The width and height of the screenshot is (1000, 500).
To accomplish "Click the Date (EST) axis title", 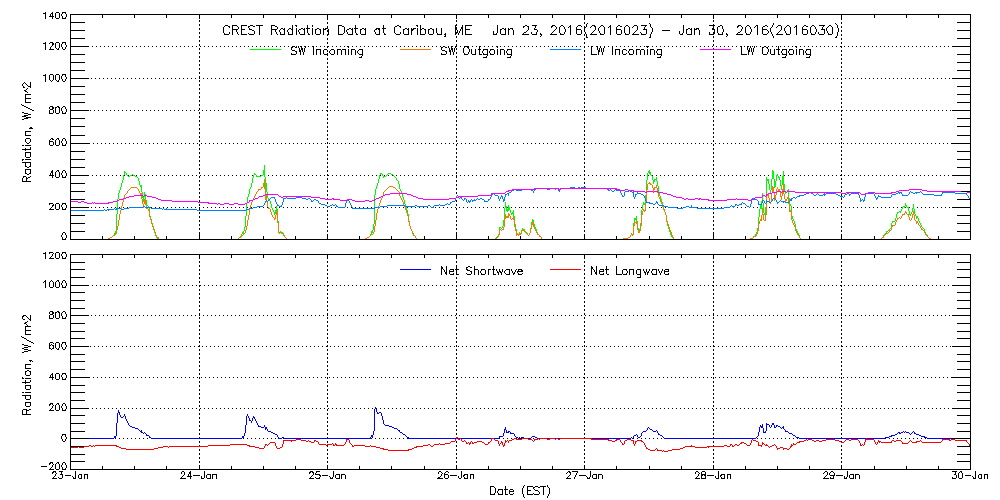I will point(521,491).
